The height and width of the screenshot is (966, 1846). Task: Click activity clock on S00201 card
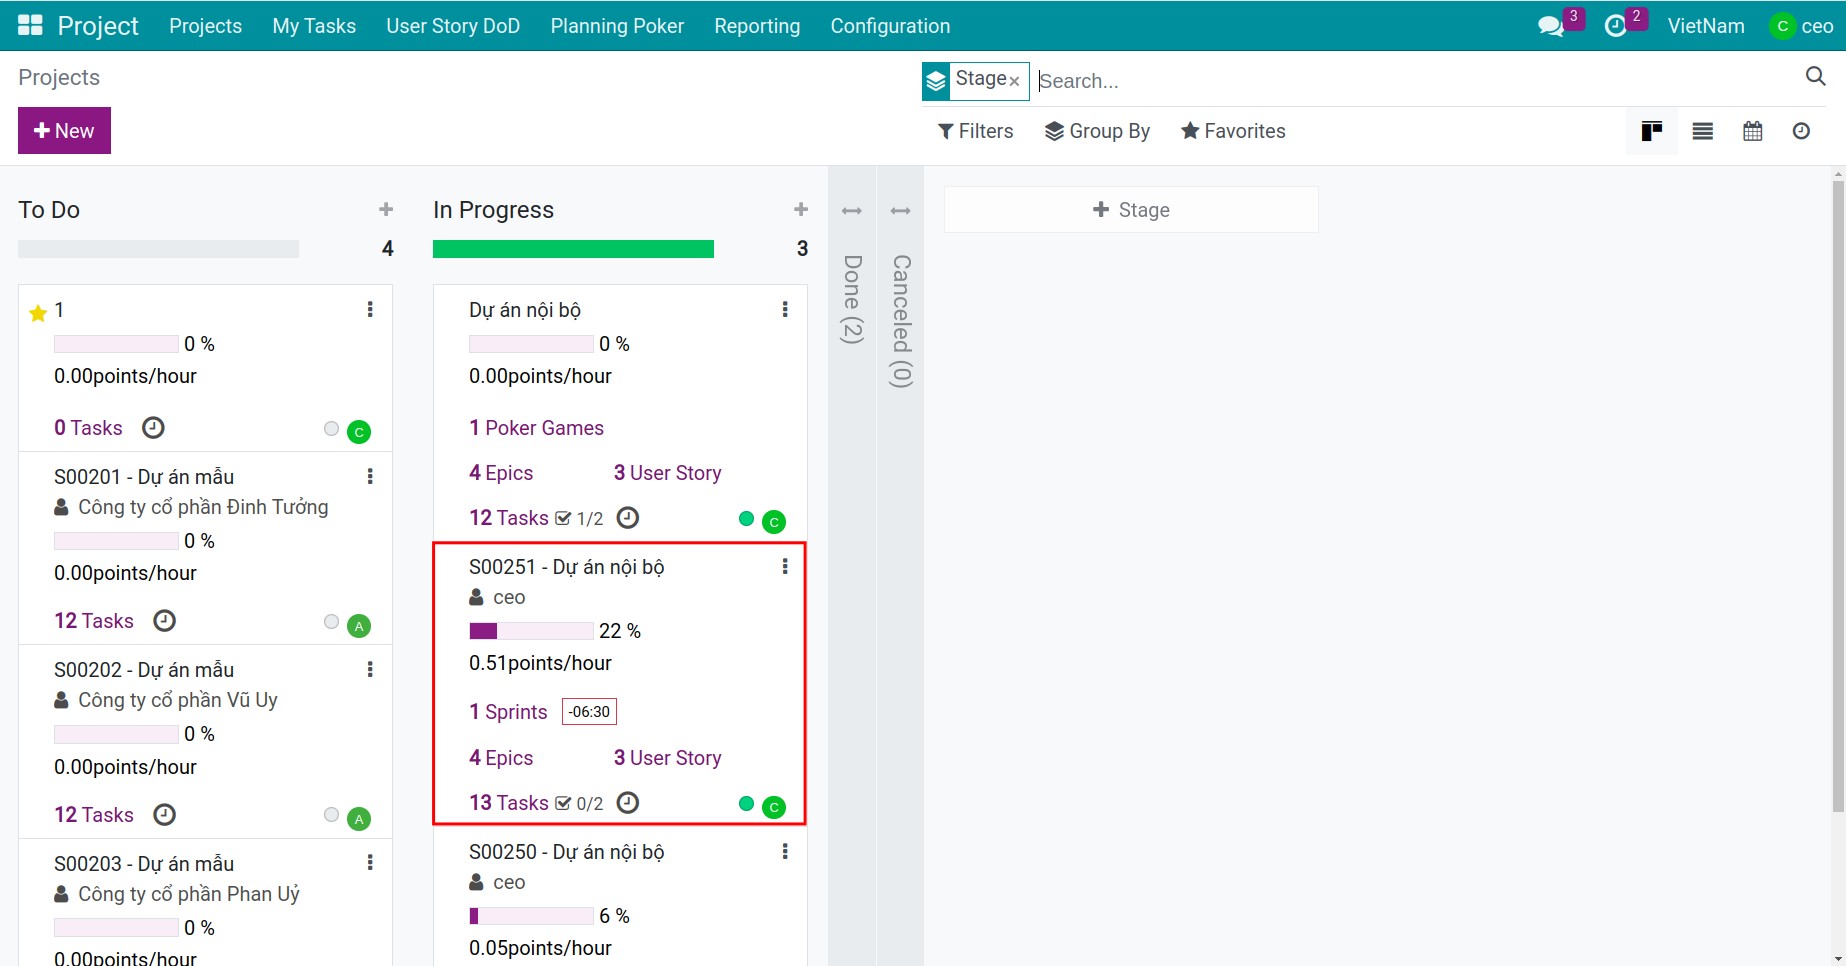pyautogui.click(x=164, y=621)
